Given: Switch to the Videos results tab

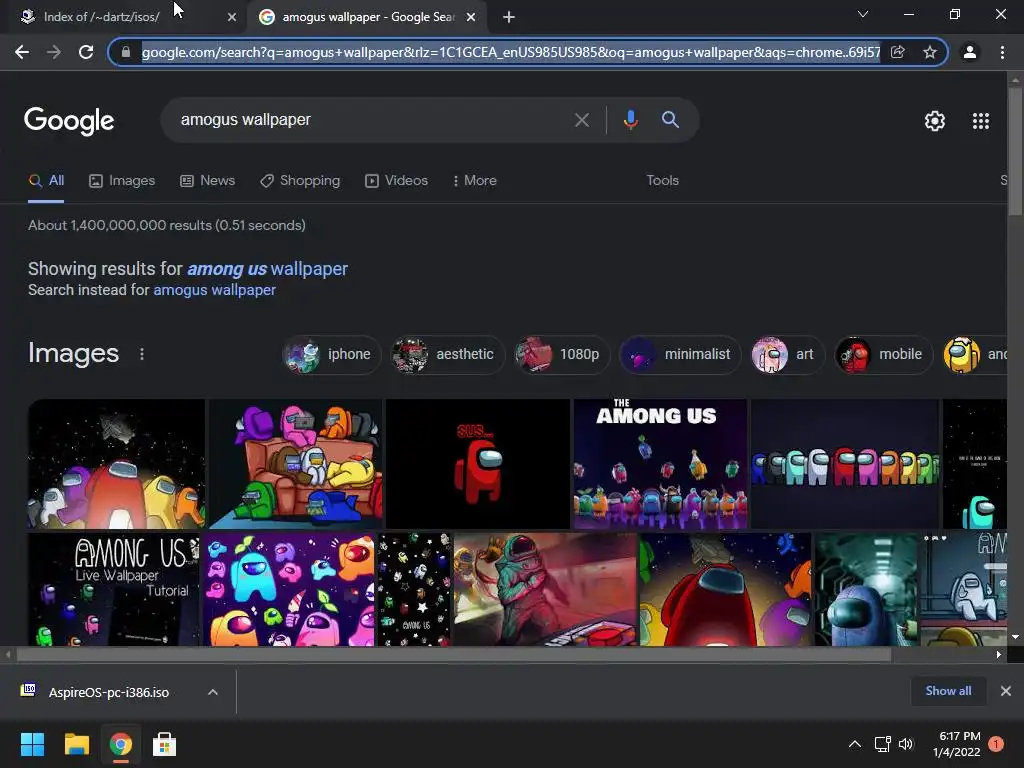Looking at the screenshot, I should coord(396,181).
